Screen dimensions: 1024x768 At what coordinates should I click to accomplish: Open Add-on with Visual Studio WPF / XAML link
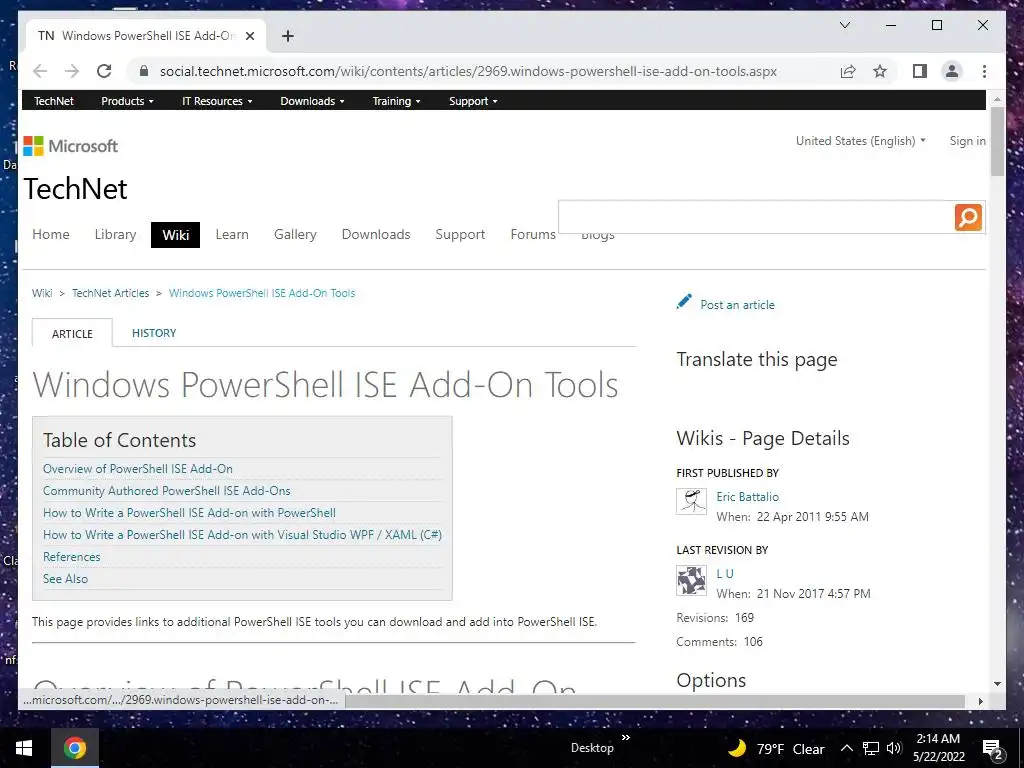(242, 535)
